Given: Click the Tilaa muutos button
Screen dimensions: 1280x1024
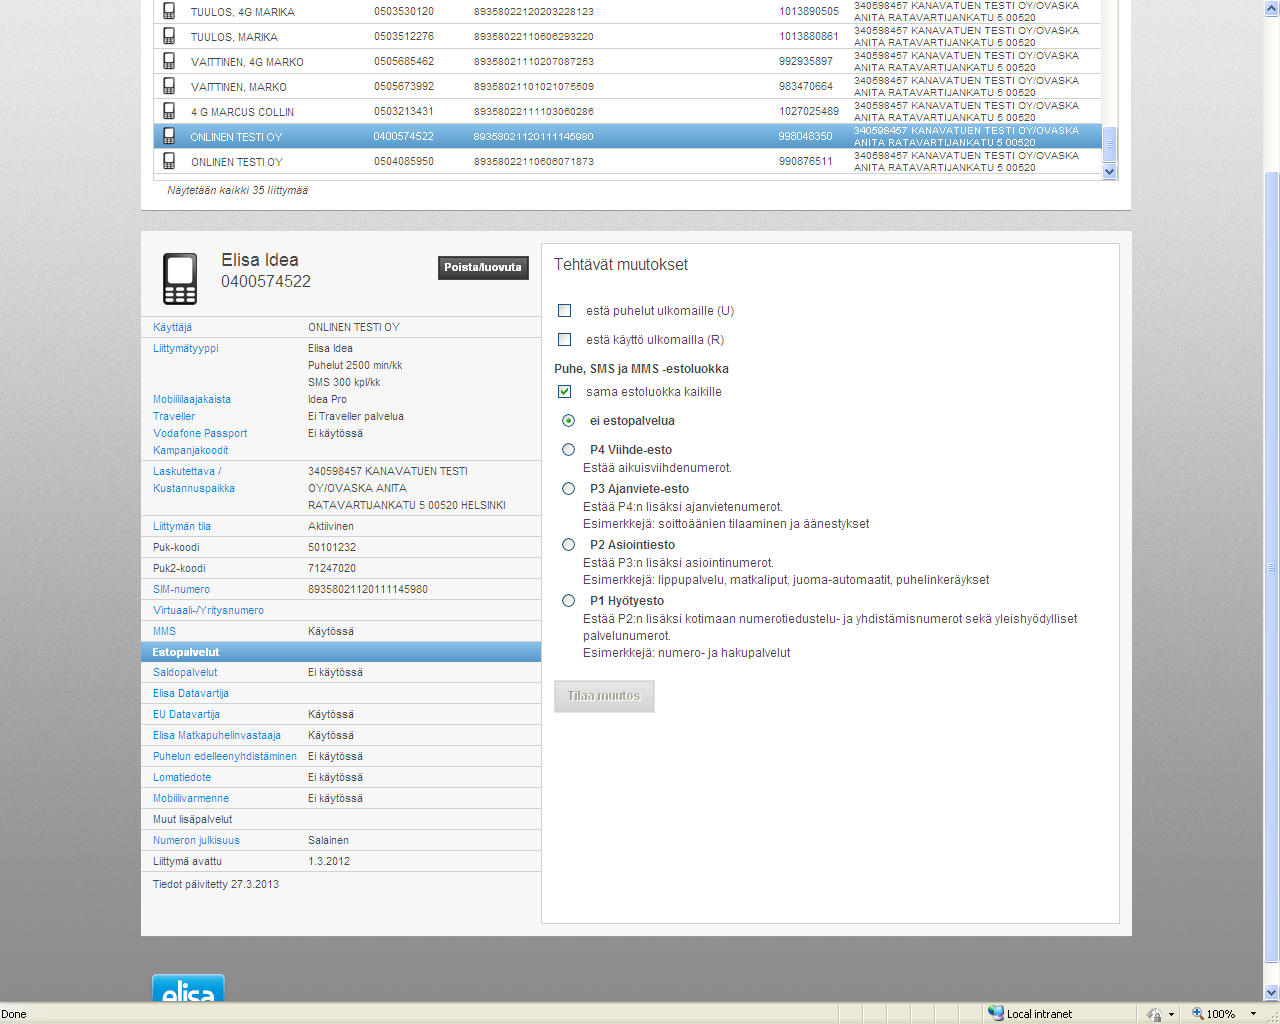Looking at the screenshot, I should click(604, 696).
